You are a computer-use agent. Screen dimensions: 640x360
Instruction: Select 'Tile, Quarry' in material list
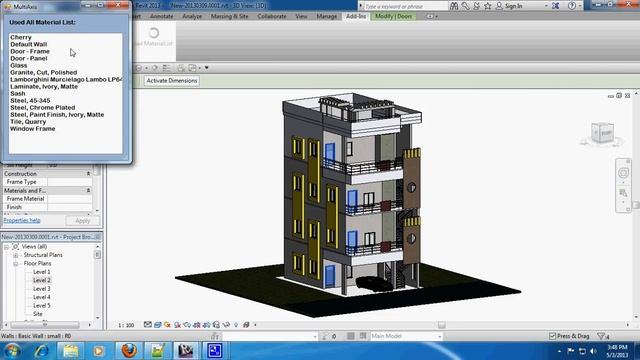(28, 122)
